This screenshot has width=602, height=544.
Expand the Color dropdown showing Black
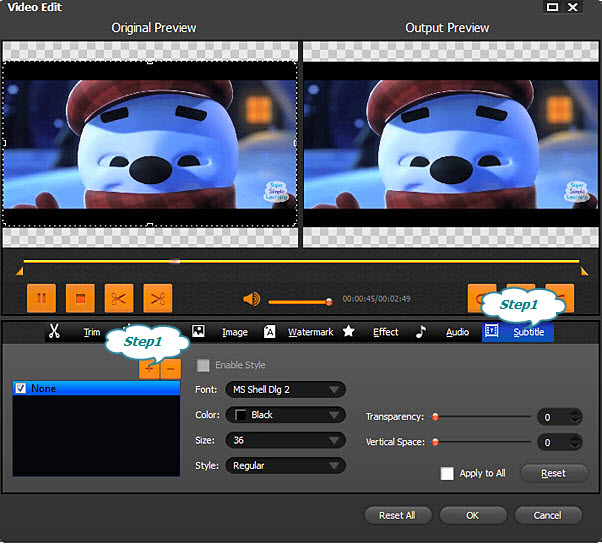[285, 415]
